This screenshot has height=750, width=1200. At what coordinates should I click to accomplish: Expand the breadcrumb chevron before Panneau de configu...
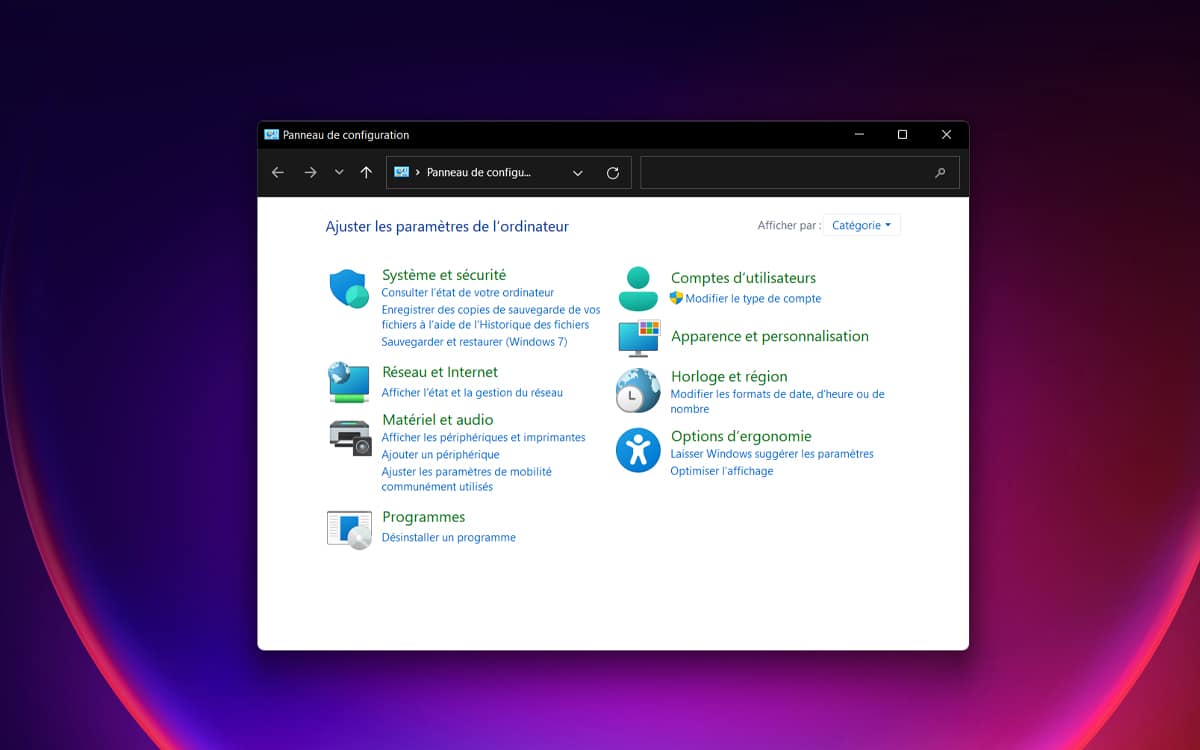click(x=417, y=173)
